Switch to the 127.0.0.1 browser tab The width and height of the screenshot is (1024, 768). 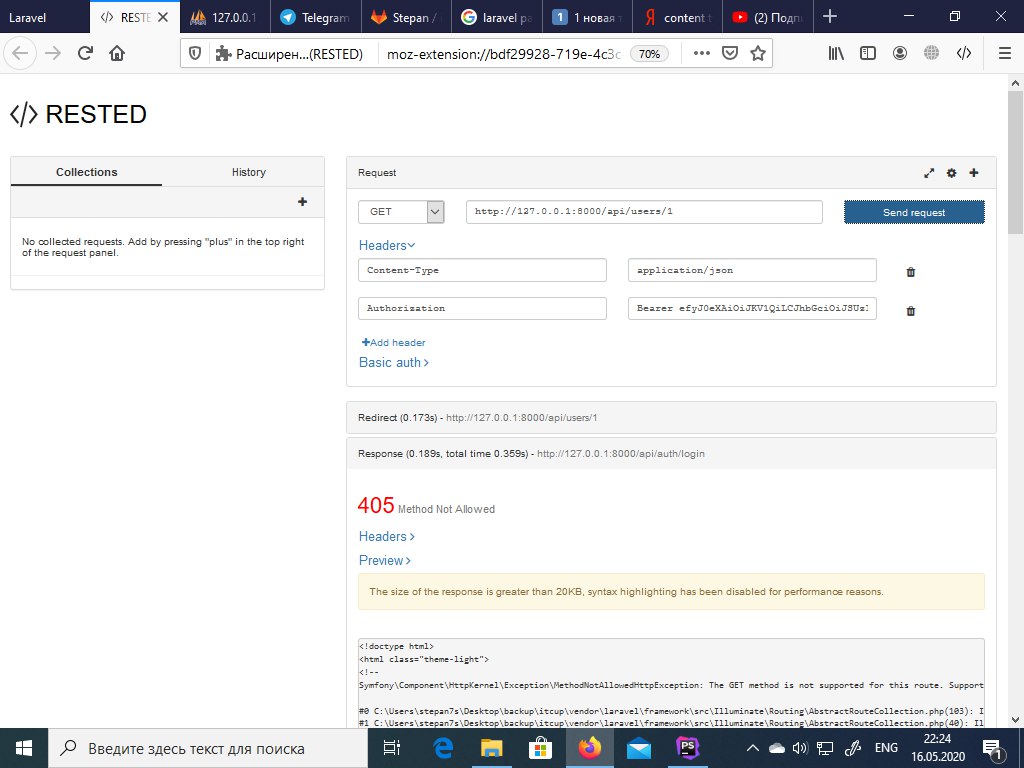click(x=225, y=17)
